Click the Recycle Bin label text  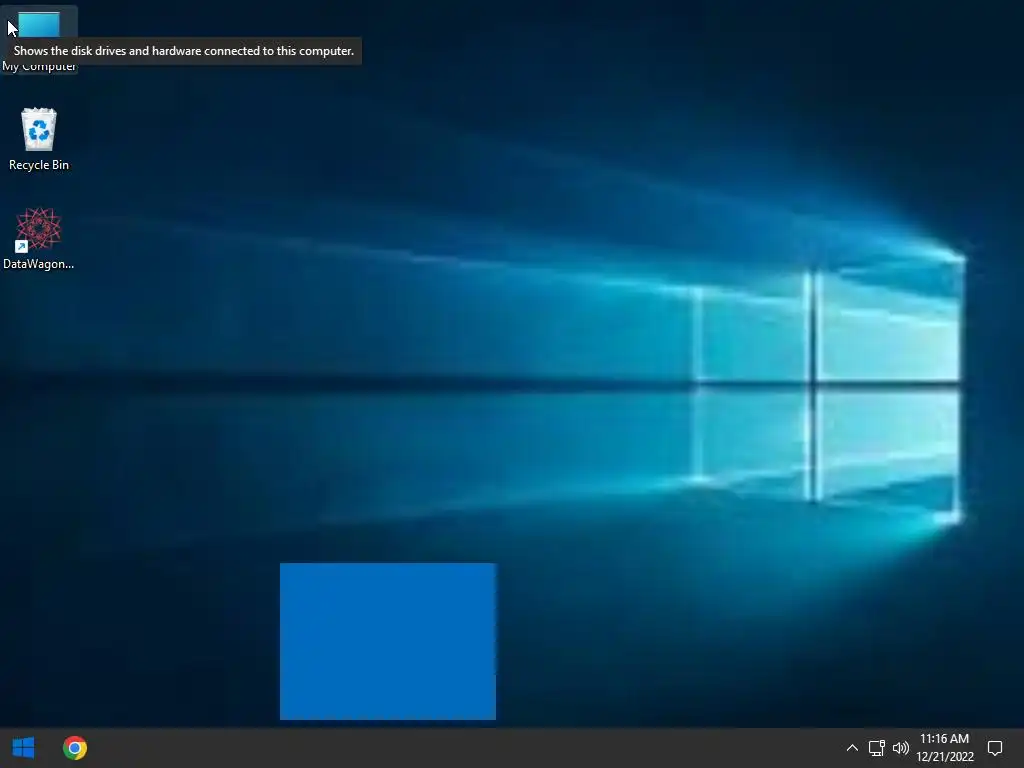pyautogui.click(x=39, y=165)
